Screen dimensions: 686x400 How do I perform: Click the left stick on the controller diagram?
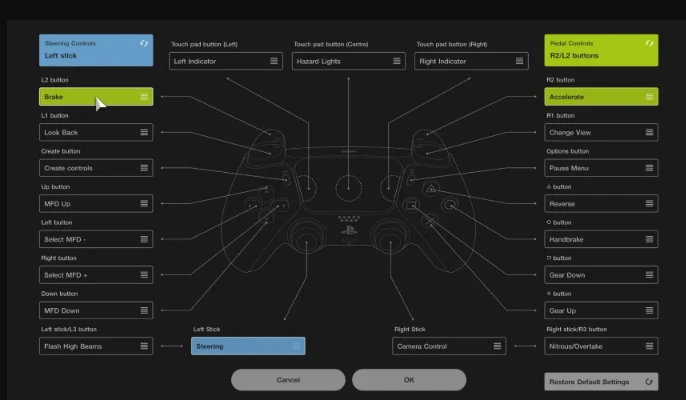click(x=306, y=238)
